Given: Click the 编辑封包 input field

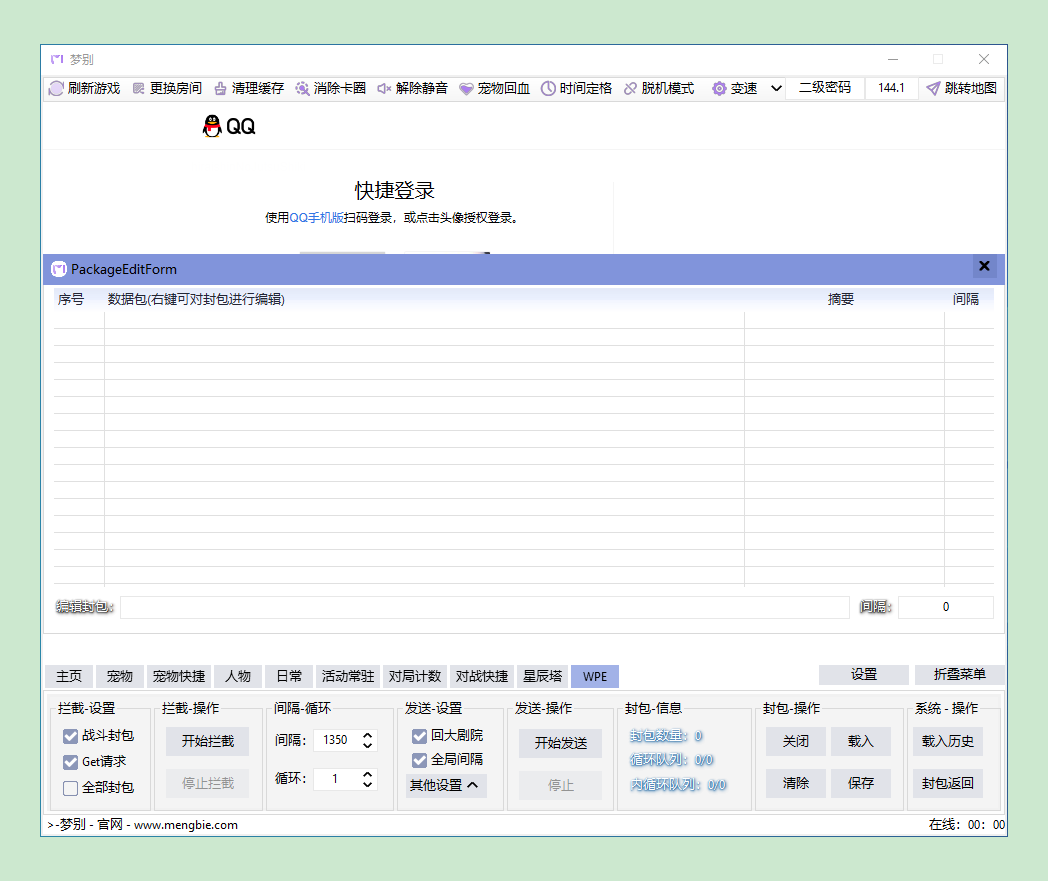Looking at the screenshot, I should (484, 607).
